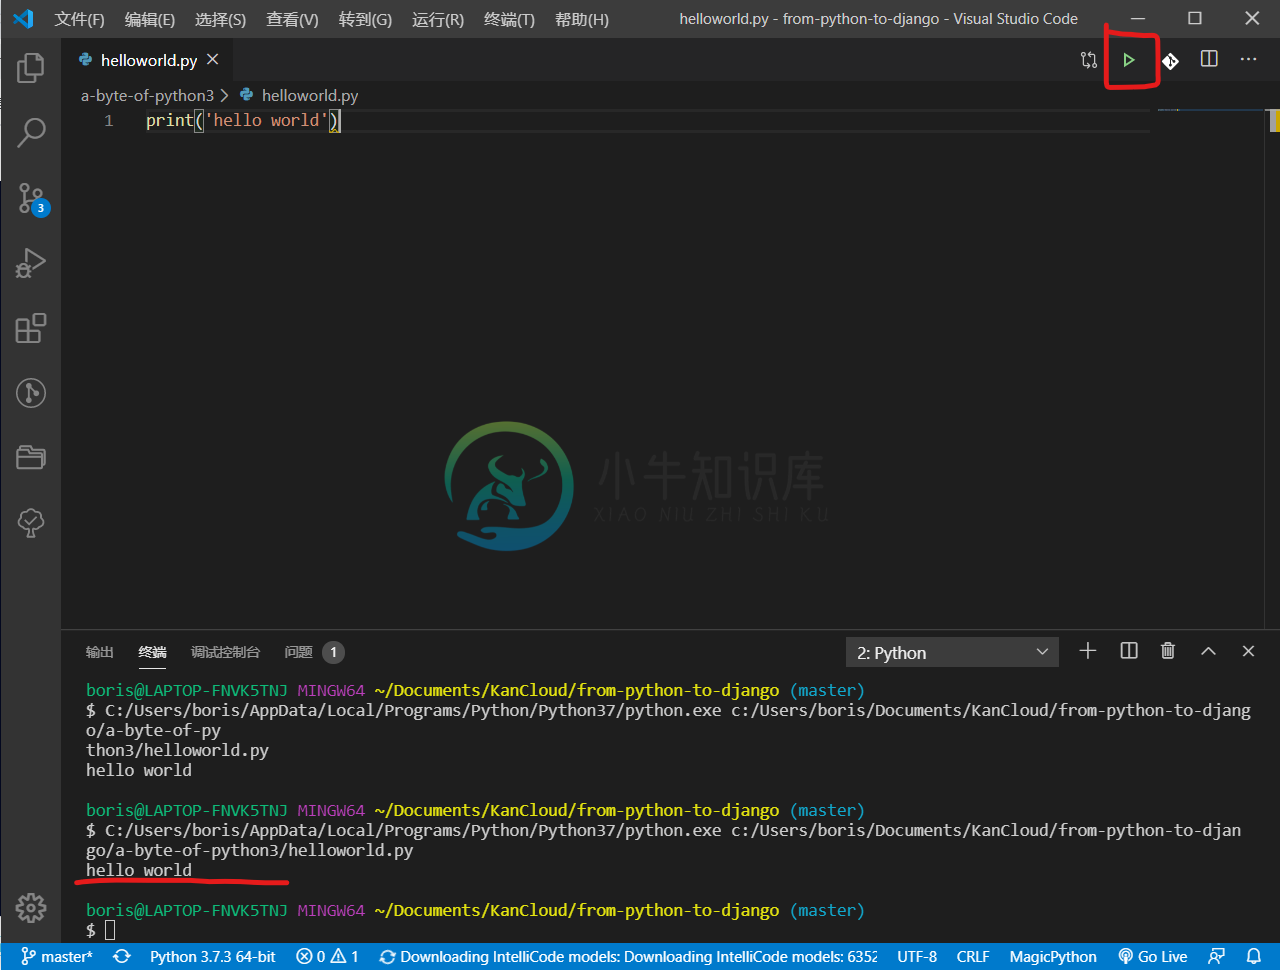Close the helloworld.py editor tab
This screenshot has width=1280, height=970.
[x=212, y=60]
